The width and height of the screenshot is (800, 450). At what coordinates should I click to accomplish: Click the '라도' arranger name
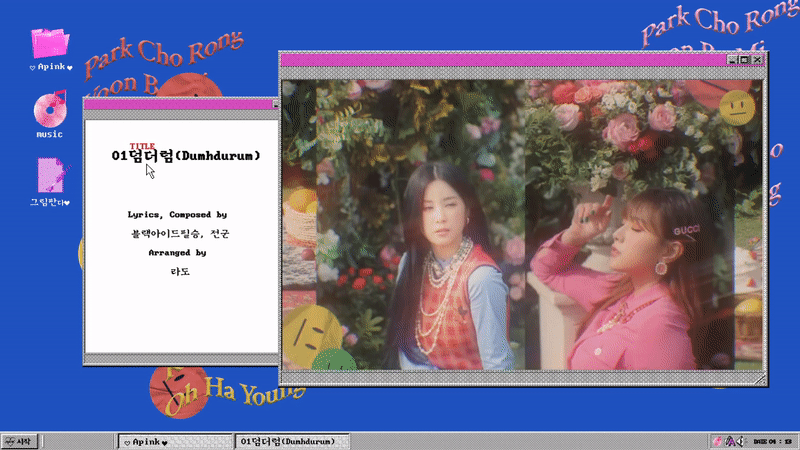click(180, 271)
